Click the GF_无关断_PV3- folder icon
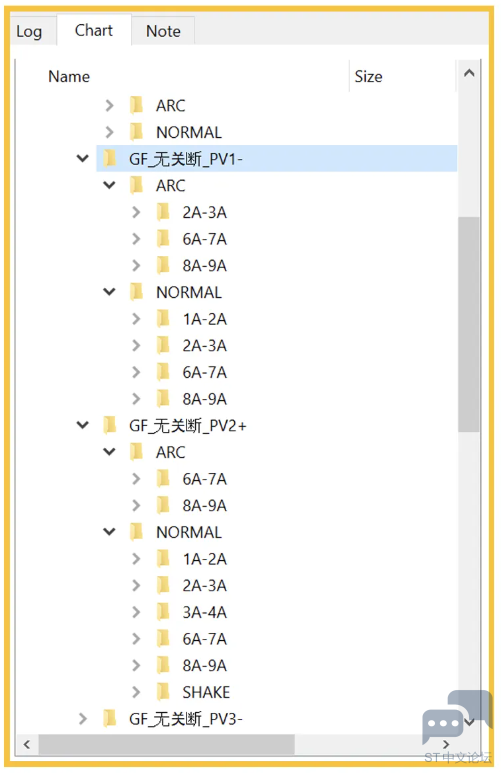The width and height of the screenshot is (501, 773). tap(110, 718)
